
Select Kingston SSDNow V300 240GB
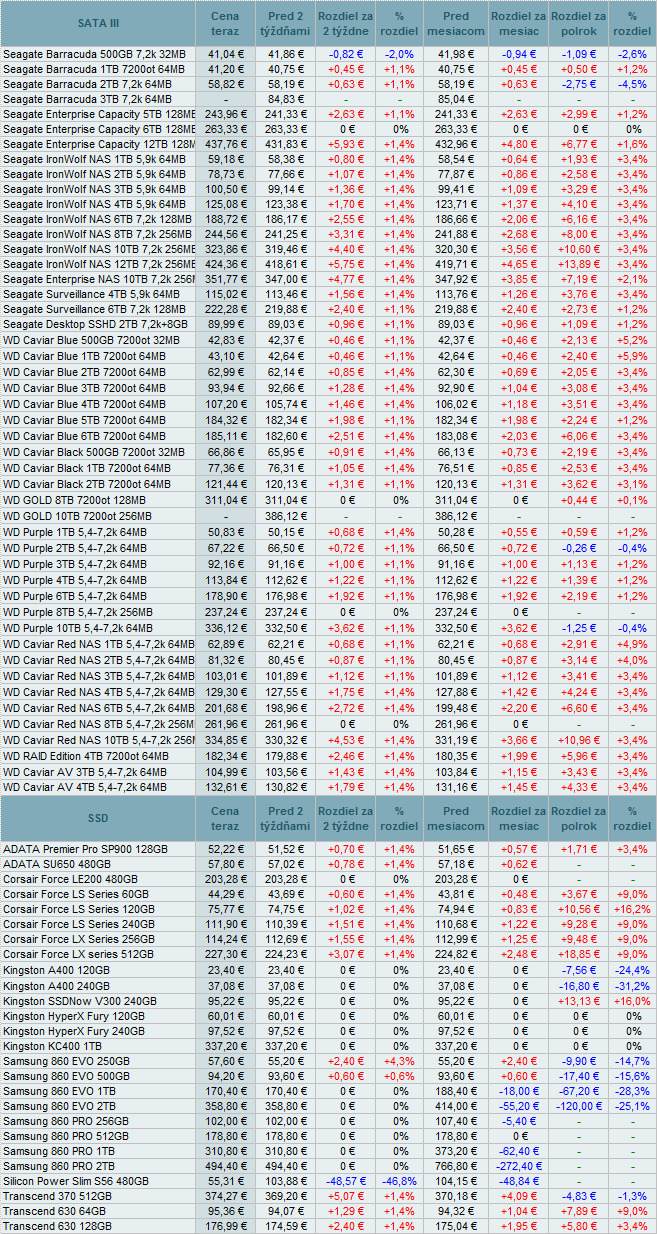click(80, 1000)
